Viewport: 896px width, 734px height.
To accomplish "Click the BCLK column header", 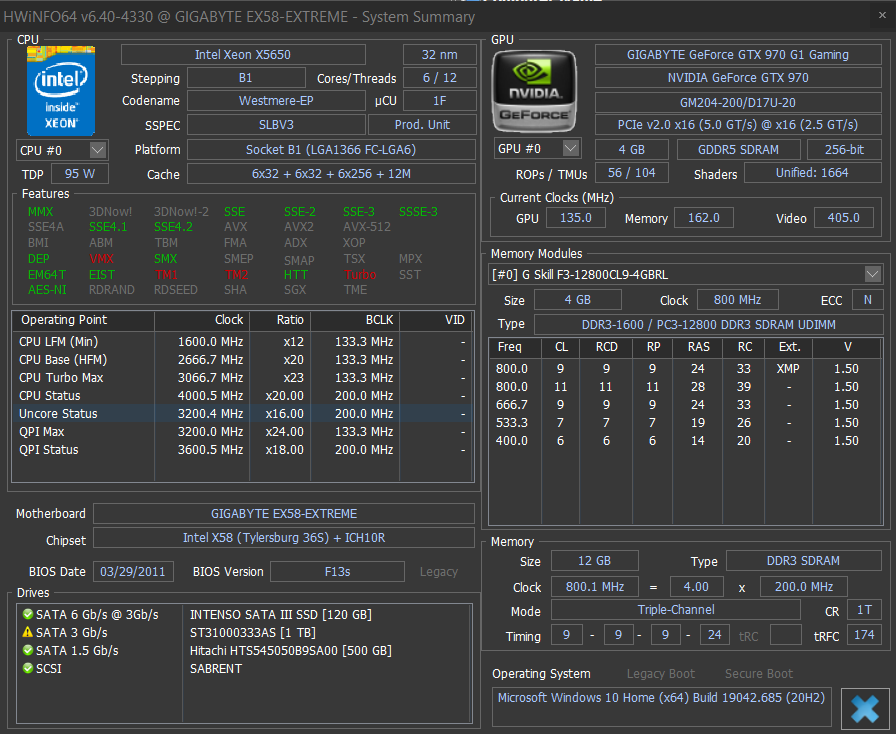I will (355, 320).
